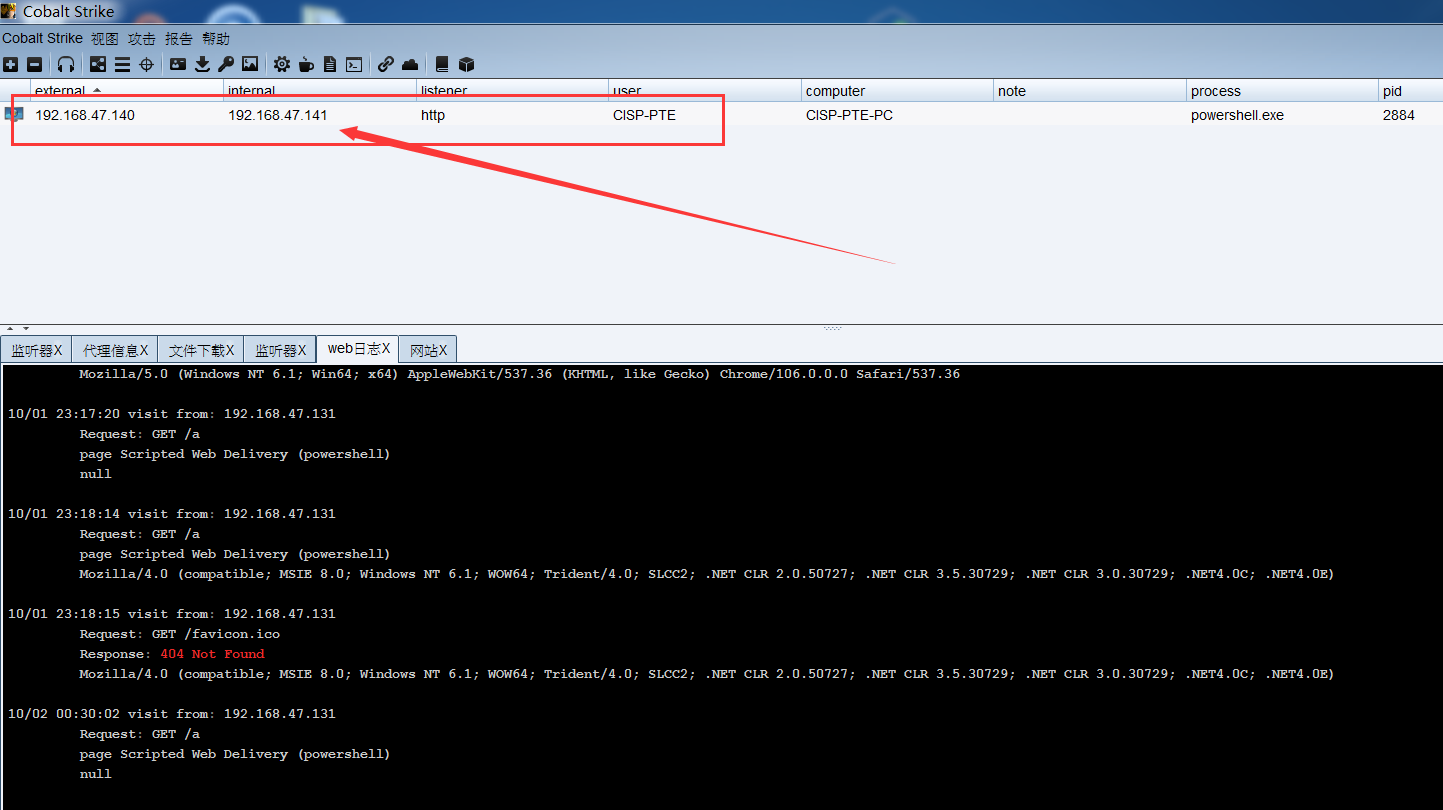The image size is (1443, 810).
Task: Open Downloaded Files via download arrow icon
Action: point(202,64)
